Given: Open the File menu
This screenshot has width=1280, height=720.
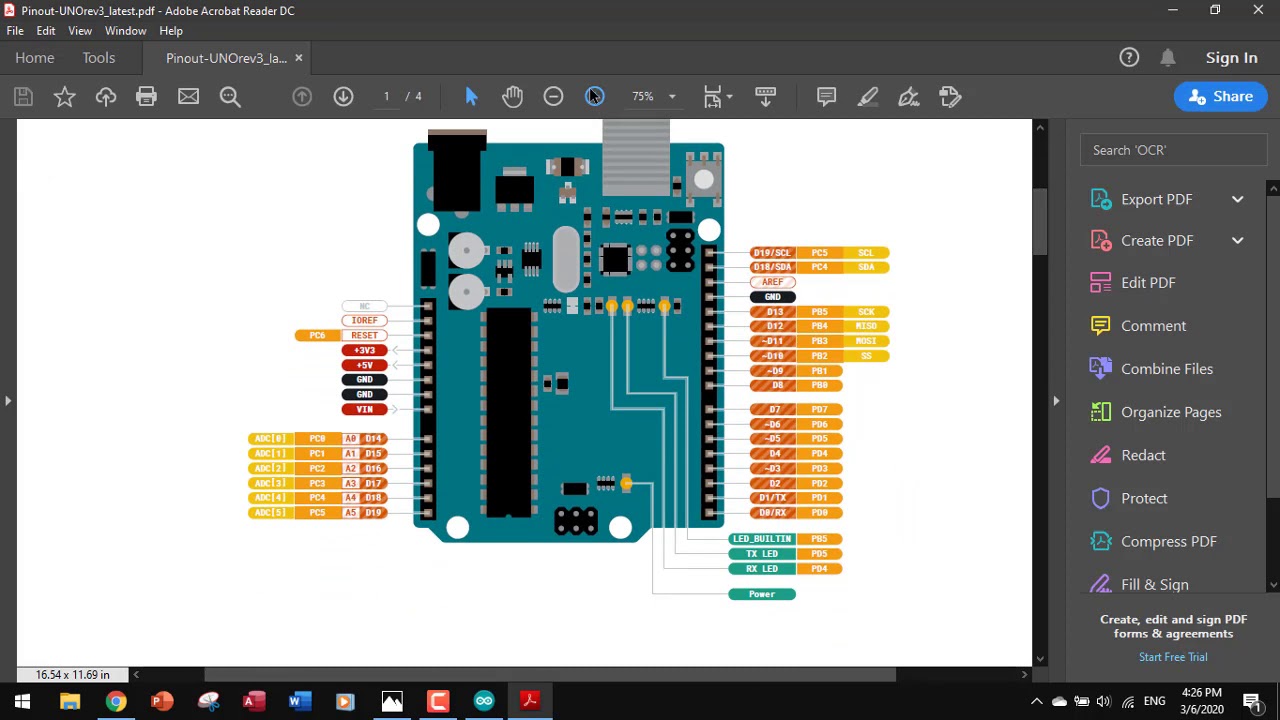Looking at the screenshot, I should (15, 31).
